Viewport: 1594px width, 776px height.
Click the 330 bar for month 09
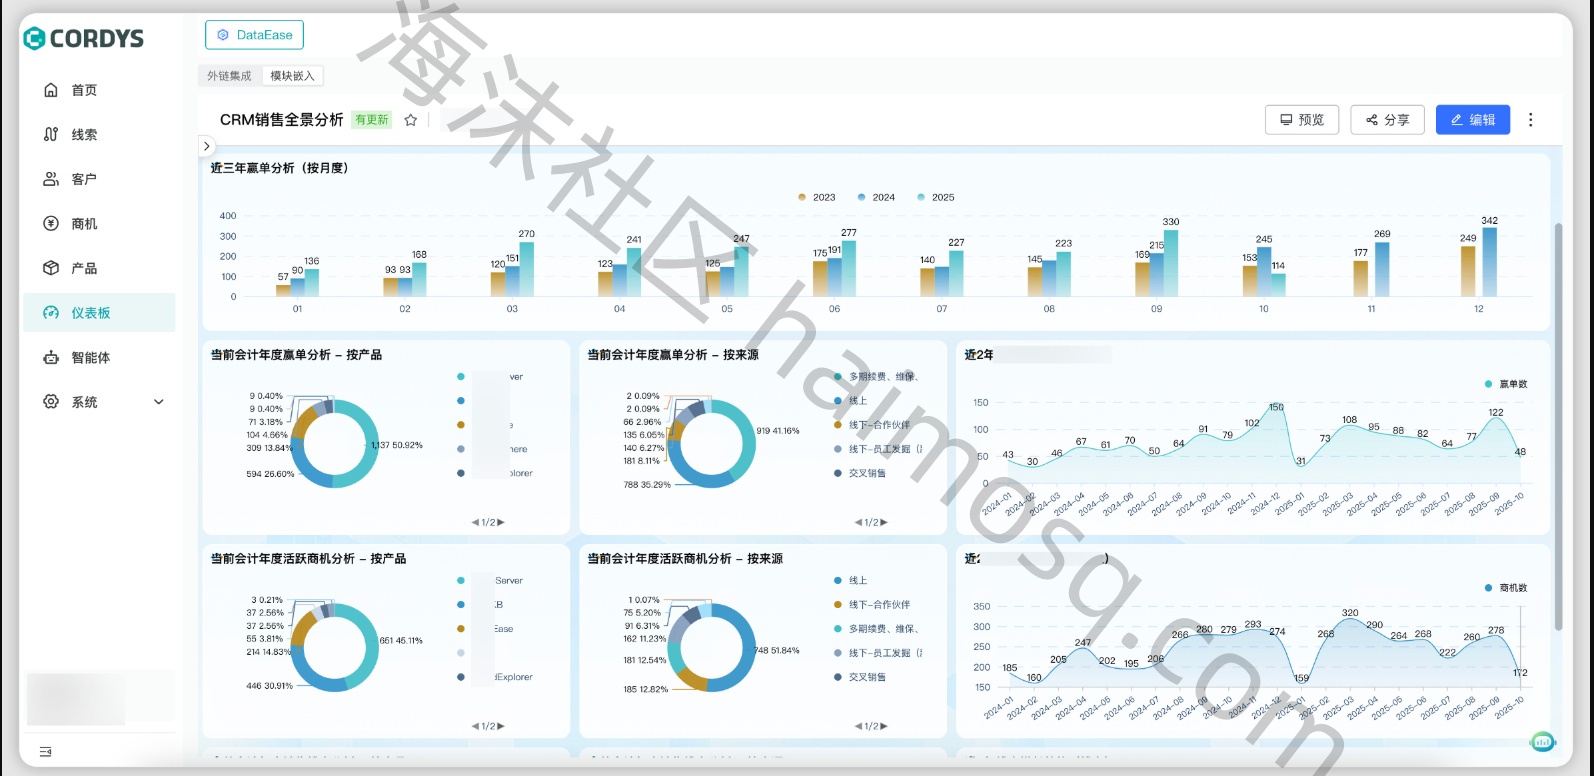click(1171, 263)
